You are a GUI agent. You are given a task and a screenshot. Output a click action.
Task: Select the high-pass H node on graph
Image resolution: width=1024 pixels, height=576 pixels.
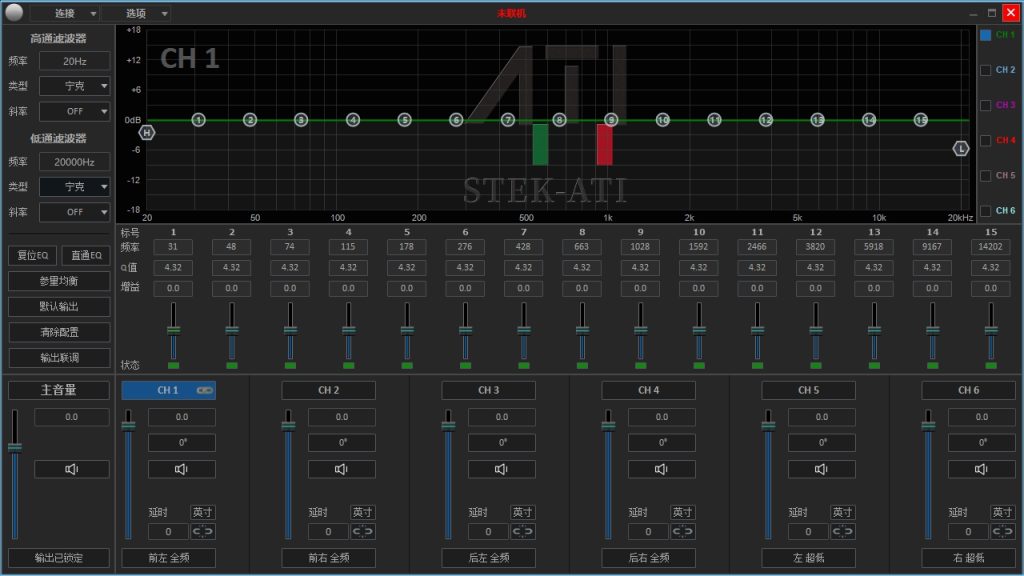(x=147, y=133)
